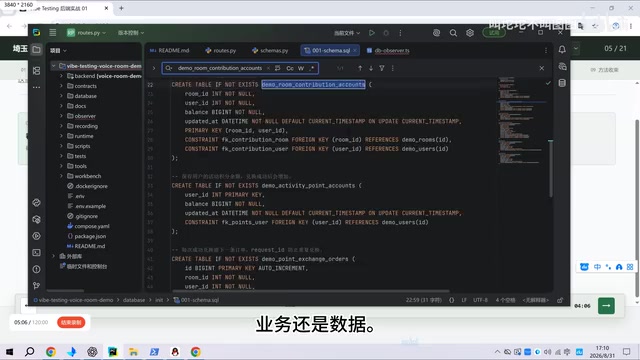Click the code minimap preview
Viewport: 640px width, 360px height.
tap(520, 120)
